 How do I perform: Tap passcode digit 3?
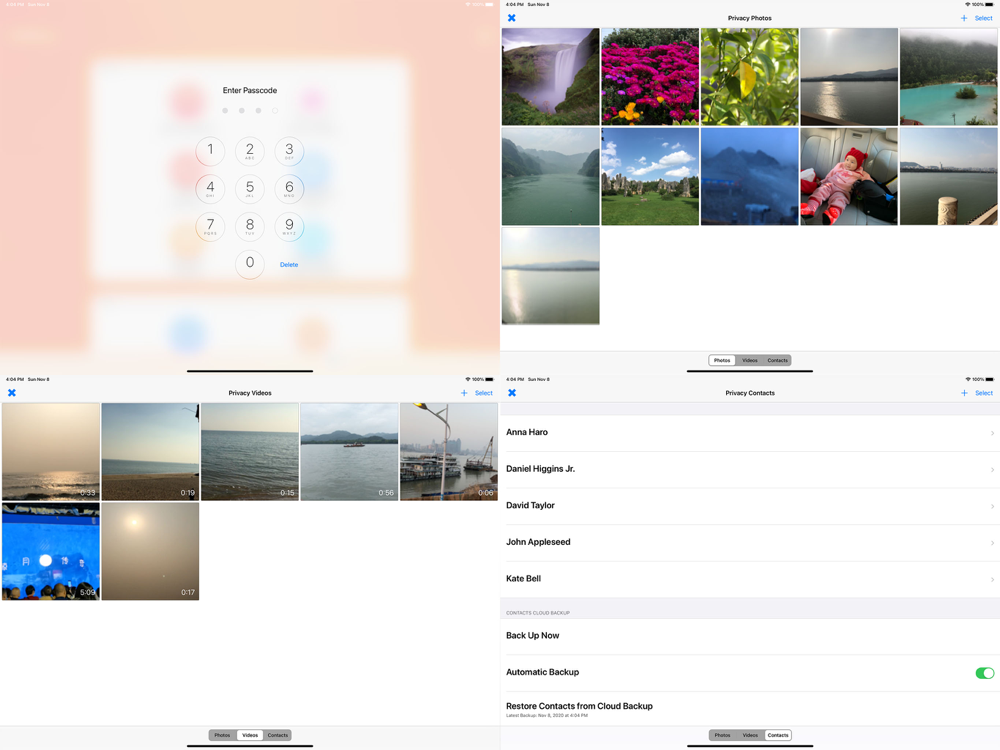[x=289, y=151]
